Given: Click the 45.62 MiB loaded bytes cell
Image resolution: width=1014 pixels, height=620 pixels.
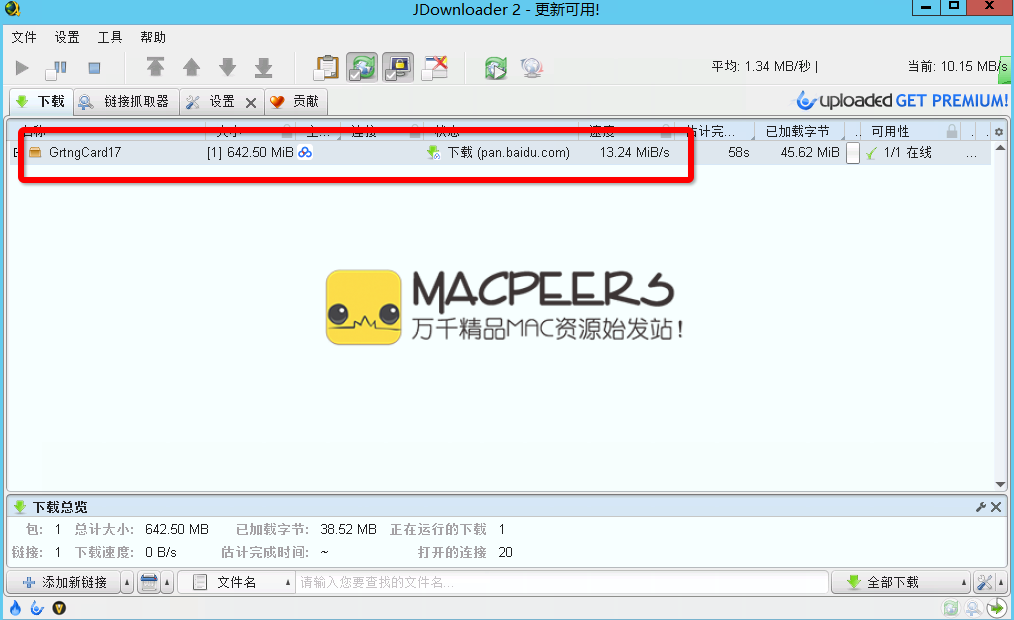Looking at the screenshot, I should coord(810,153).
